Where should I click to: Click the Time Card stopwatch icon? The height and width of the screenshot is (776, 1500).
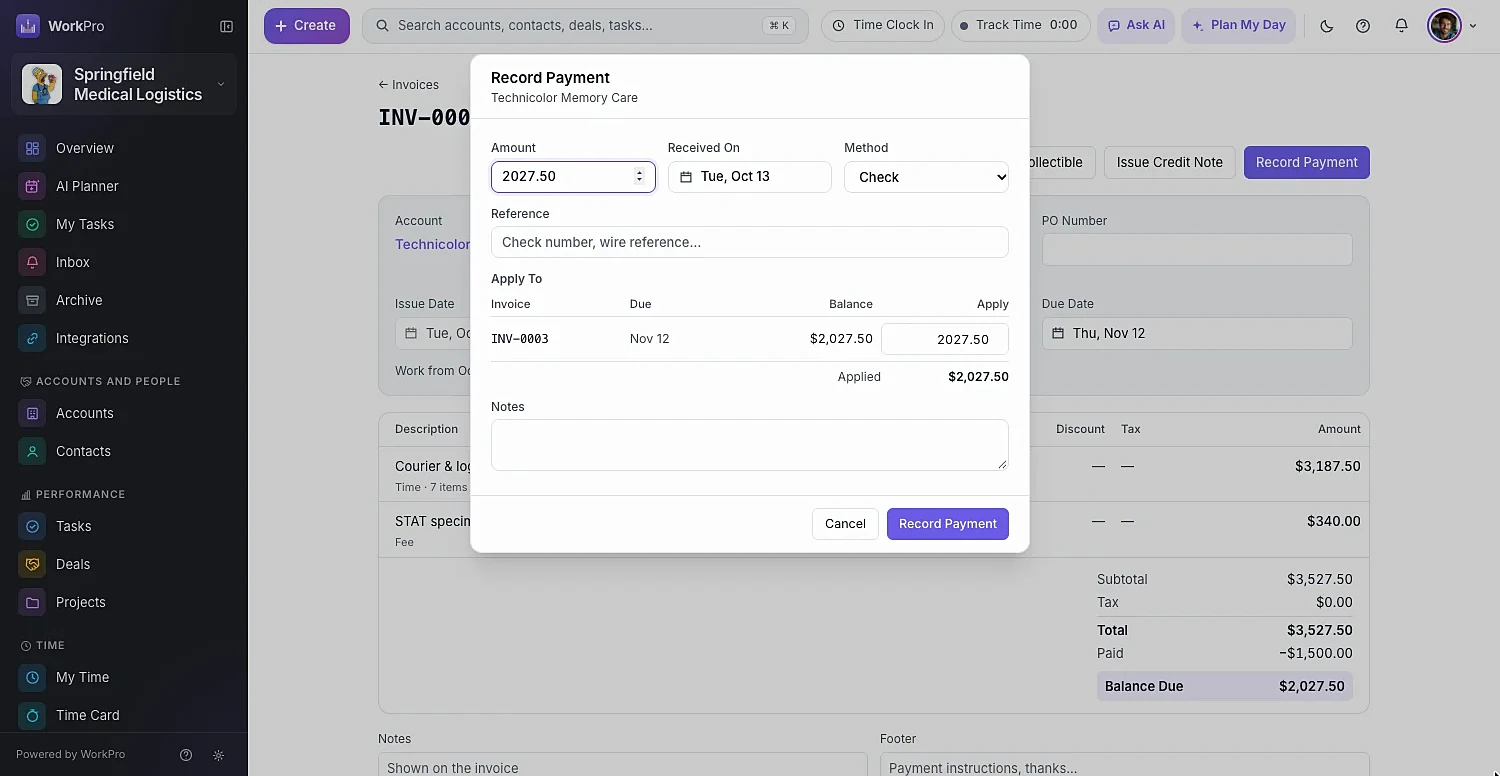tap(32, 715)
